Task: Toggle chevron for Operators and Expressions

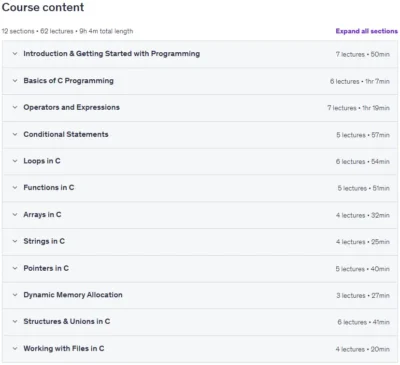Action: click(15, 107)
